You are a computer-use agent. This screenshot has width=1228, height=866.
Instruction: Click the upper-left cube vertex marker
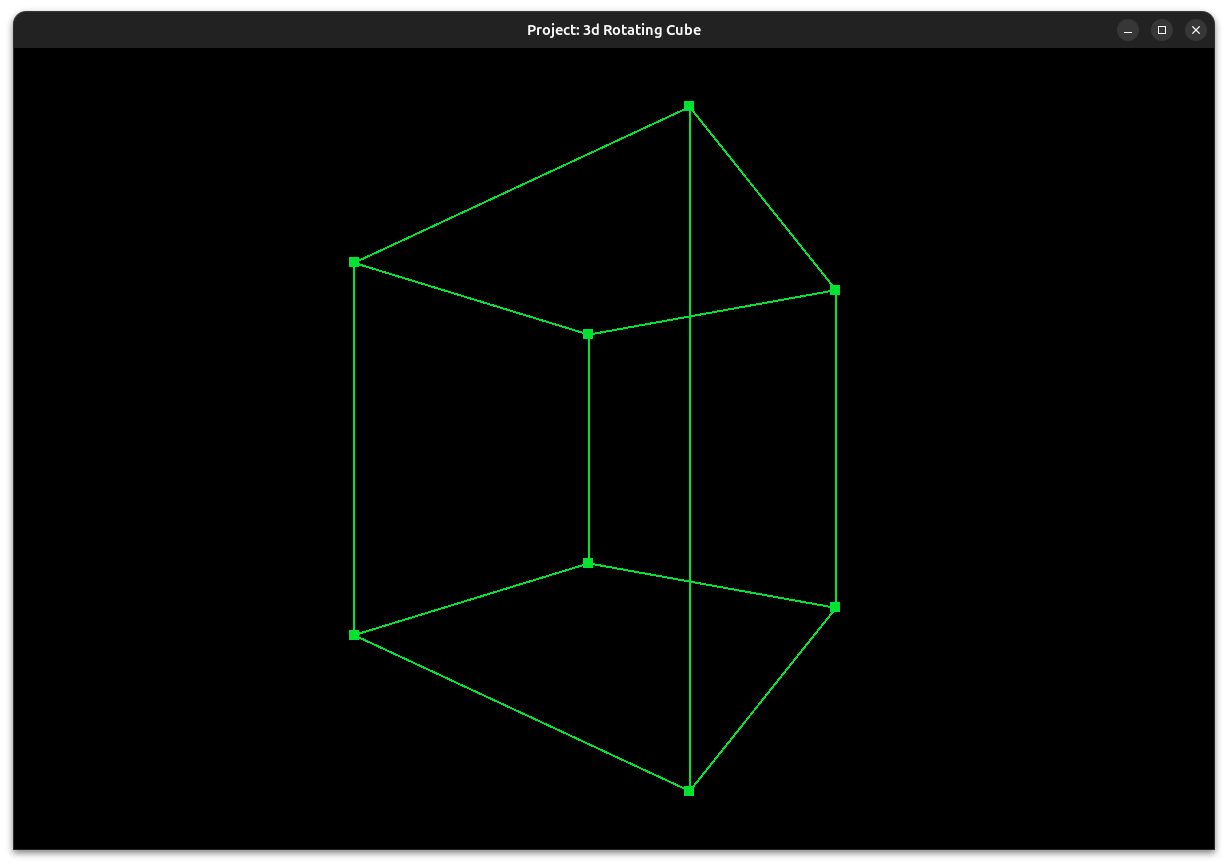355,262
